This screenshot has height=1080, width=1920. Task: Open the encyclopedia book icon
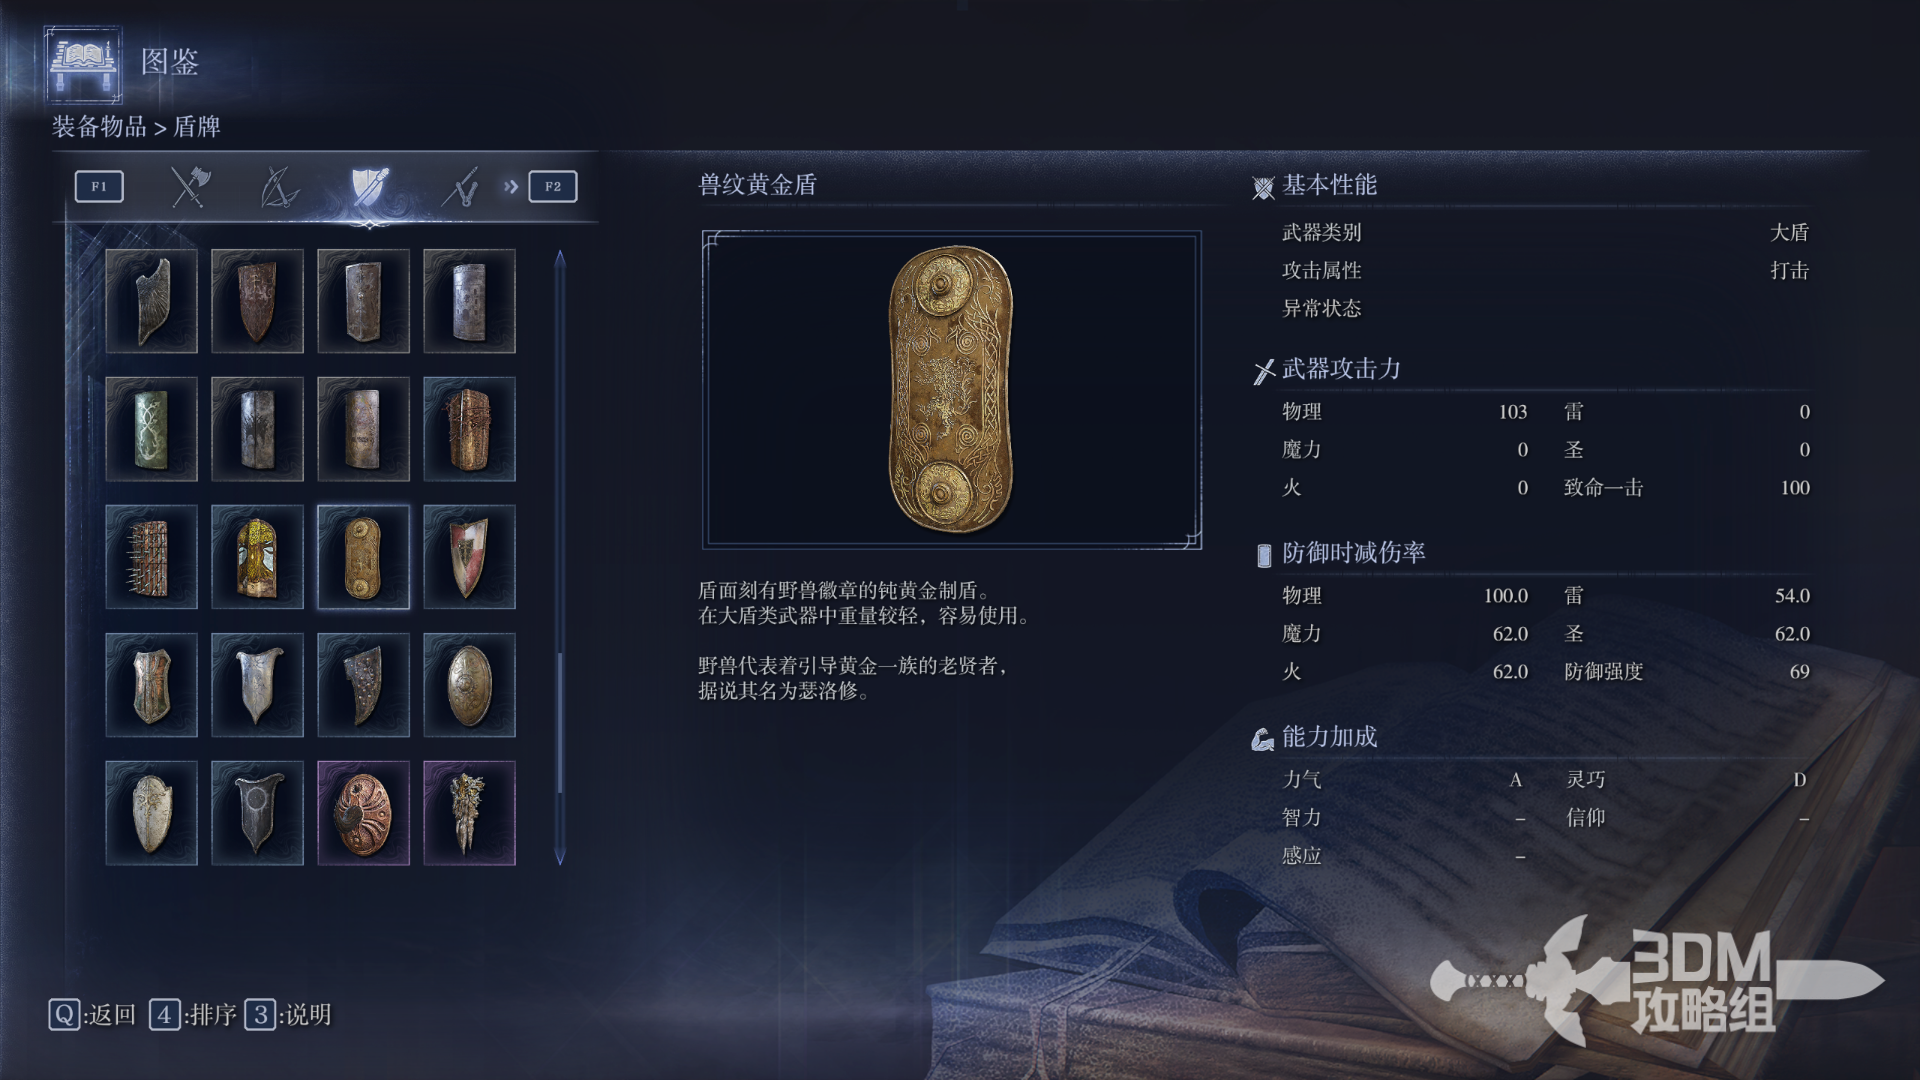click(x=83, y=64)
